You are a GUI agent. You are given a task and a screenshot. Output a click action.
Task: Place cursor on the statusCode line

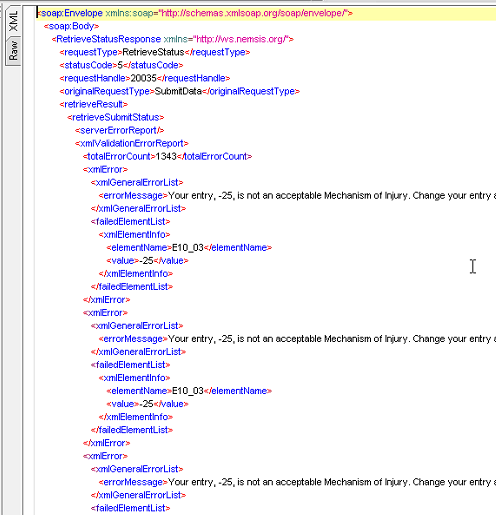tap(121, 65)
